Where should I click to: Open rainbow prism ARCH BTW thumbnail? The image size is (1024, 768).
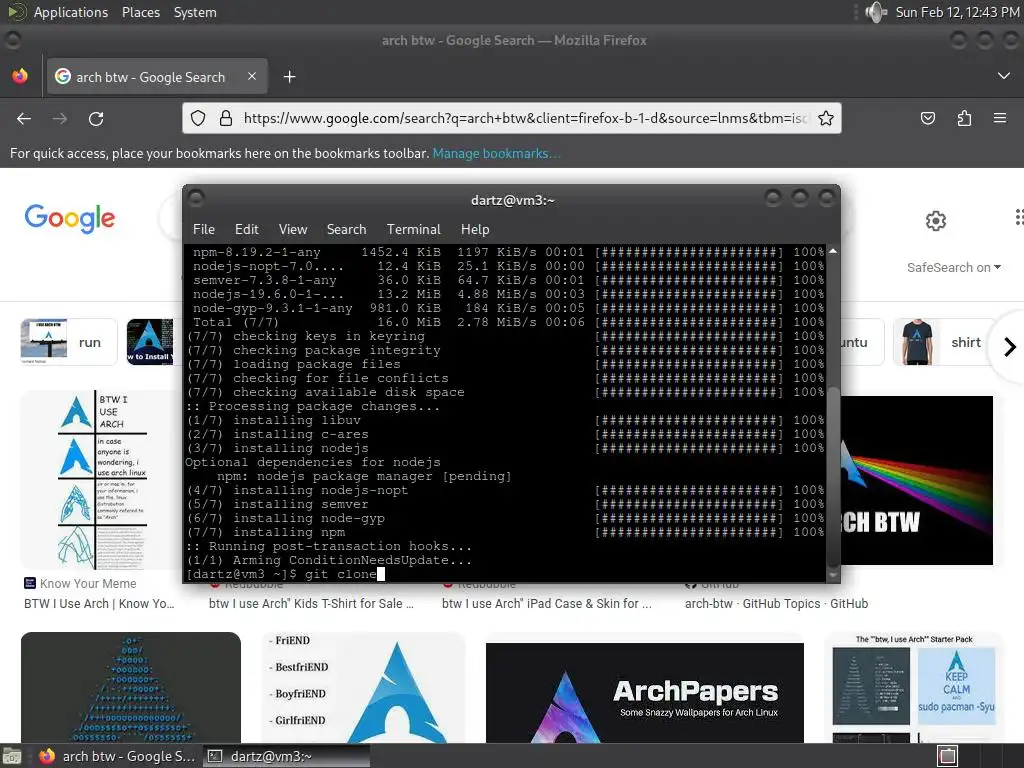(917, 480)
